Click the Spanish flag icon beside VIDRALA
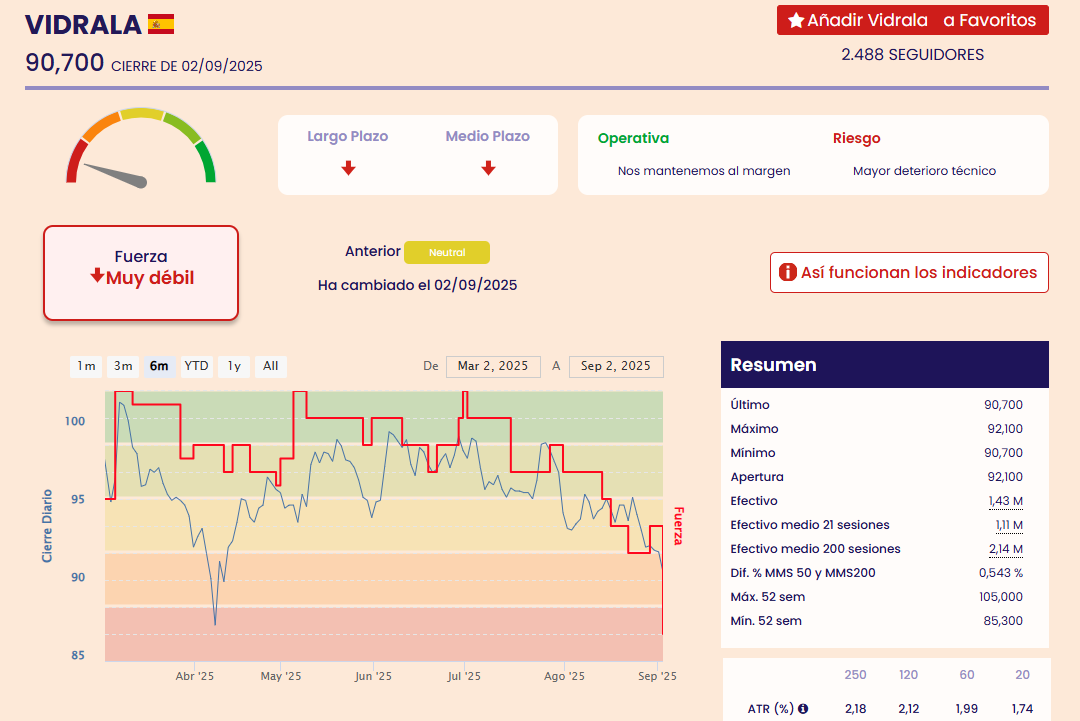1080x721 pixels. pos(160,24)
